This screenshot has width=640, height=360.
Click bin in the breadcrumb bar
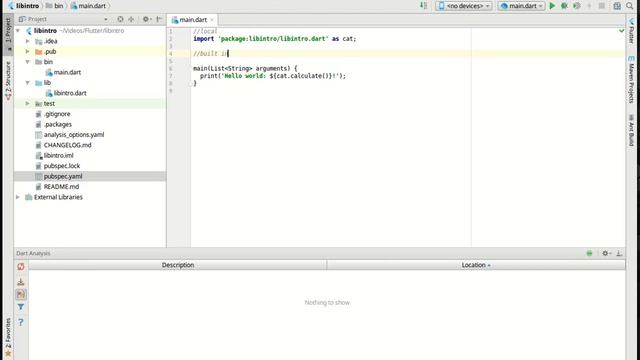[x=59, y=6]
